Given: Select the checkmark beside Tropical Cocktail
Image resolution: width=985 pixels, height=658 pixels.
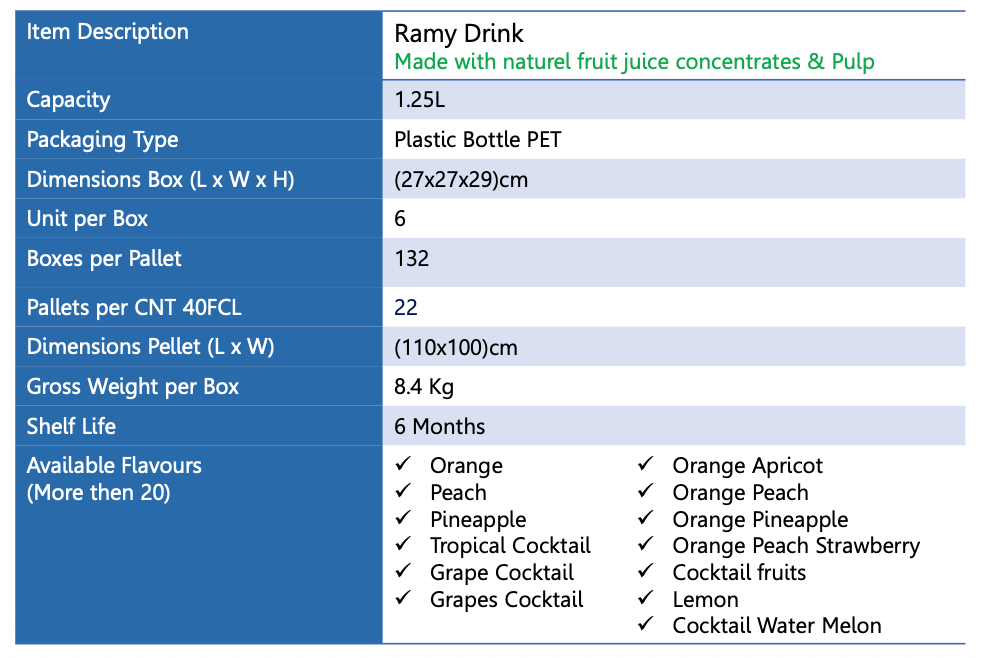Looking at the screenshot, I should point(403,545).
